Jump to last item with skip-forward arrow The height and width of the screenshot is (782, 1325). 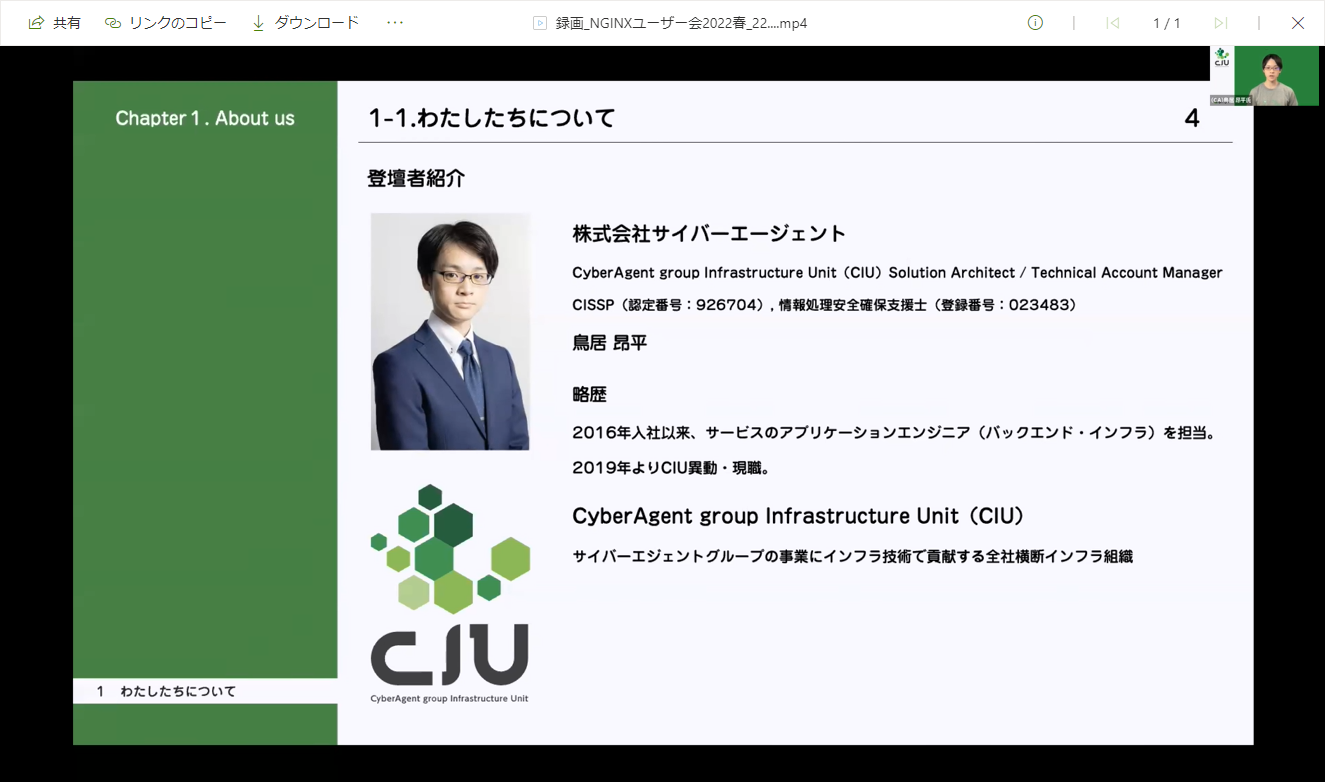coord(1220,23)
